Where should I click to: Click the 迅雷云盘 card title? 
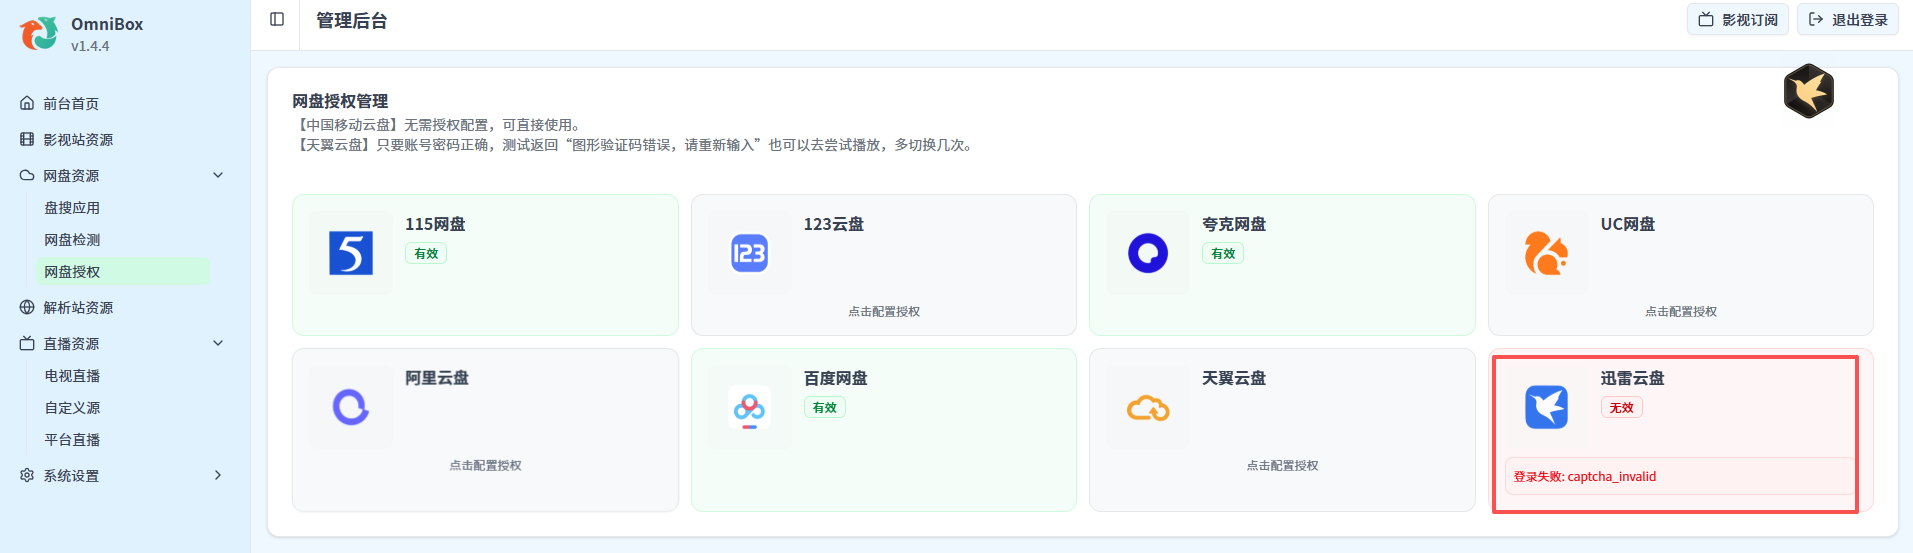tap(1633, 378)
